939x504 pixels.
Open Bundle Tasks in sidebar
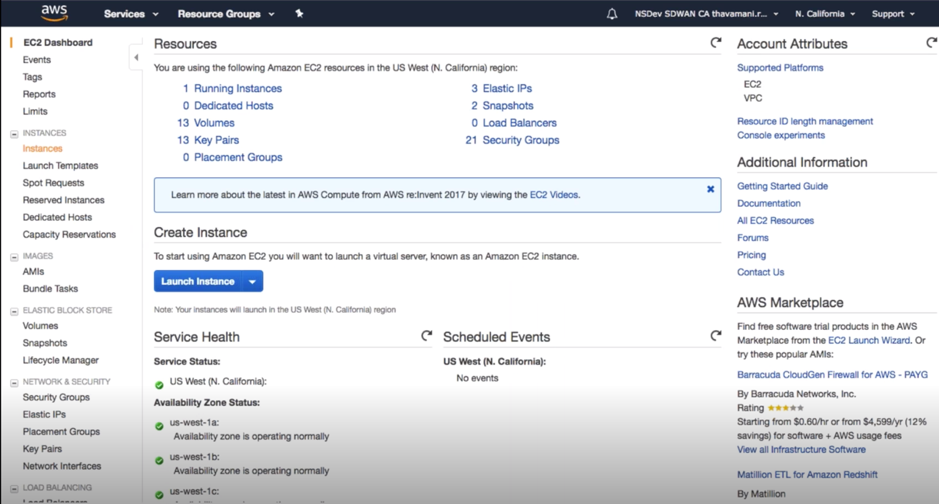(50, 289)
